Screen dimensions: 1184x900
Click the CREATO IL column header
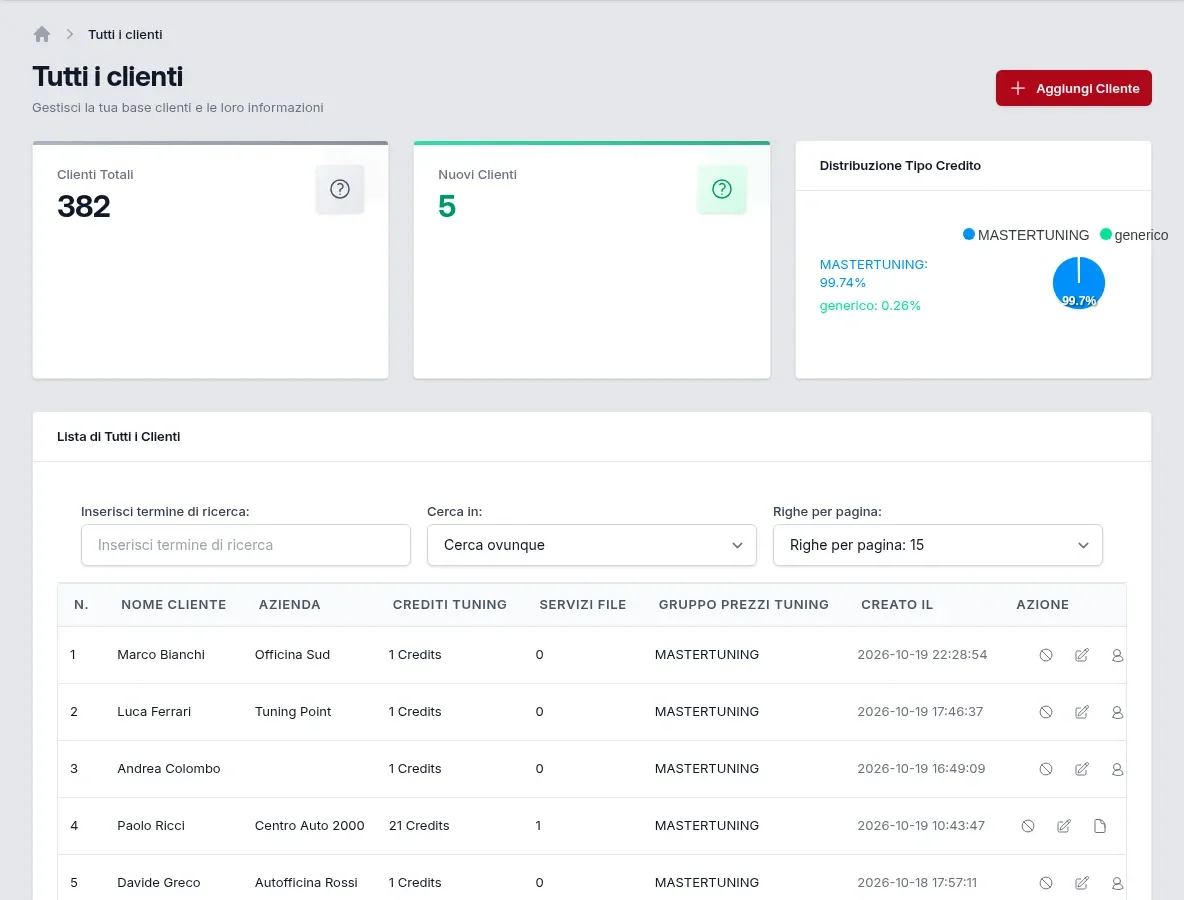[897, 605]
